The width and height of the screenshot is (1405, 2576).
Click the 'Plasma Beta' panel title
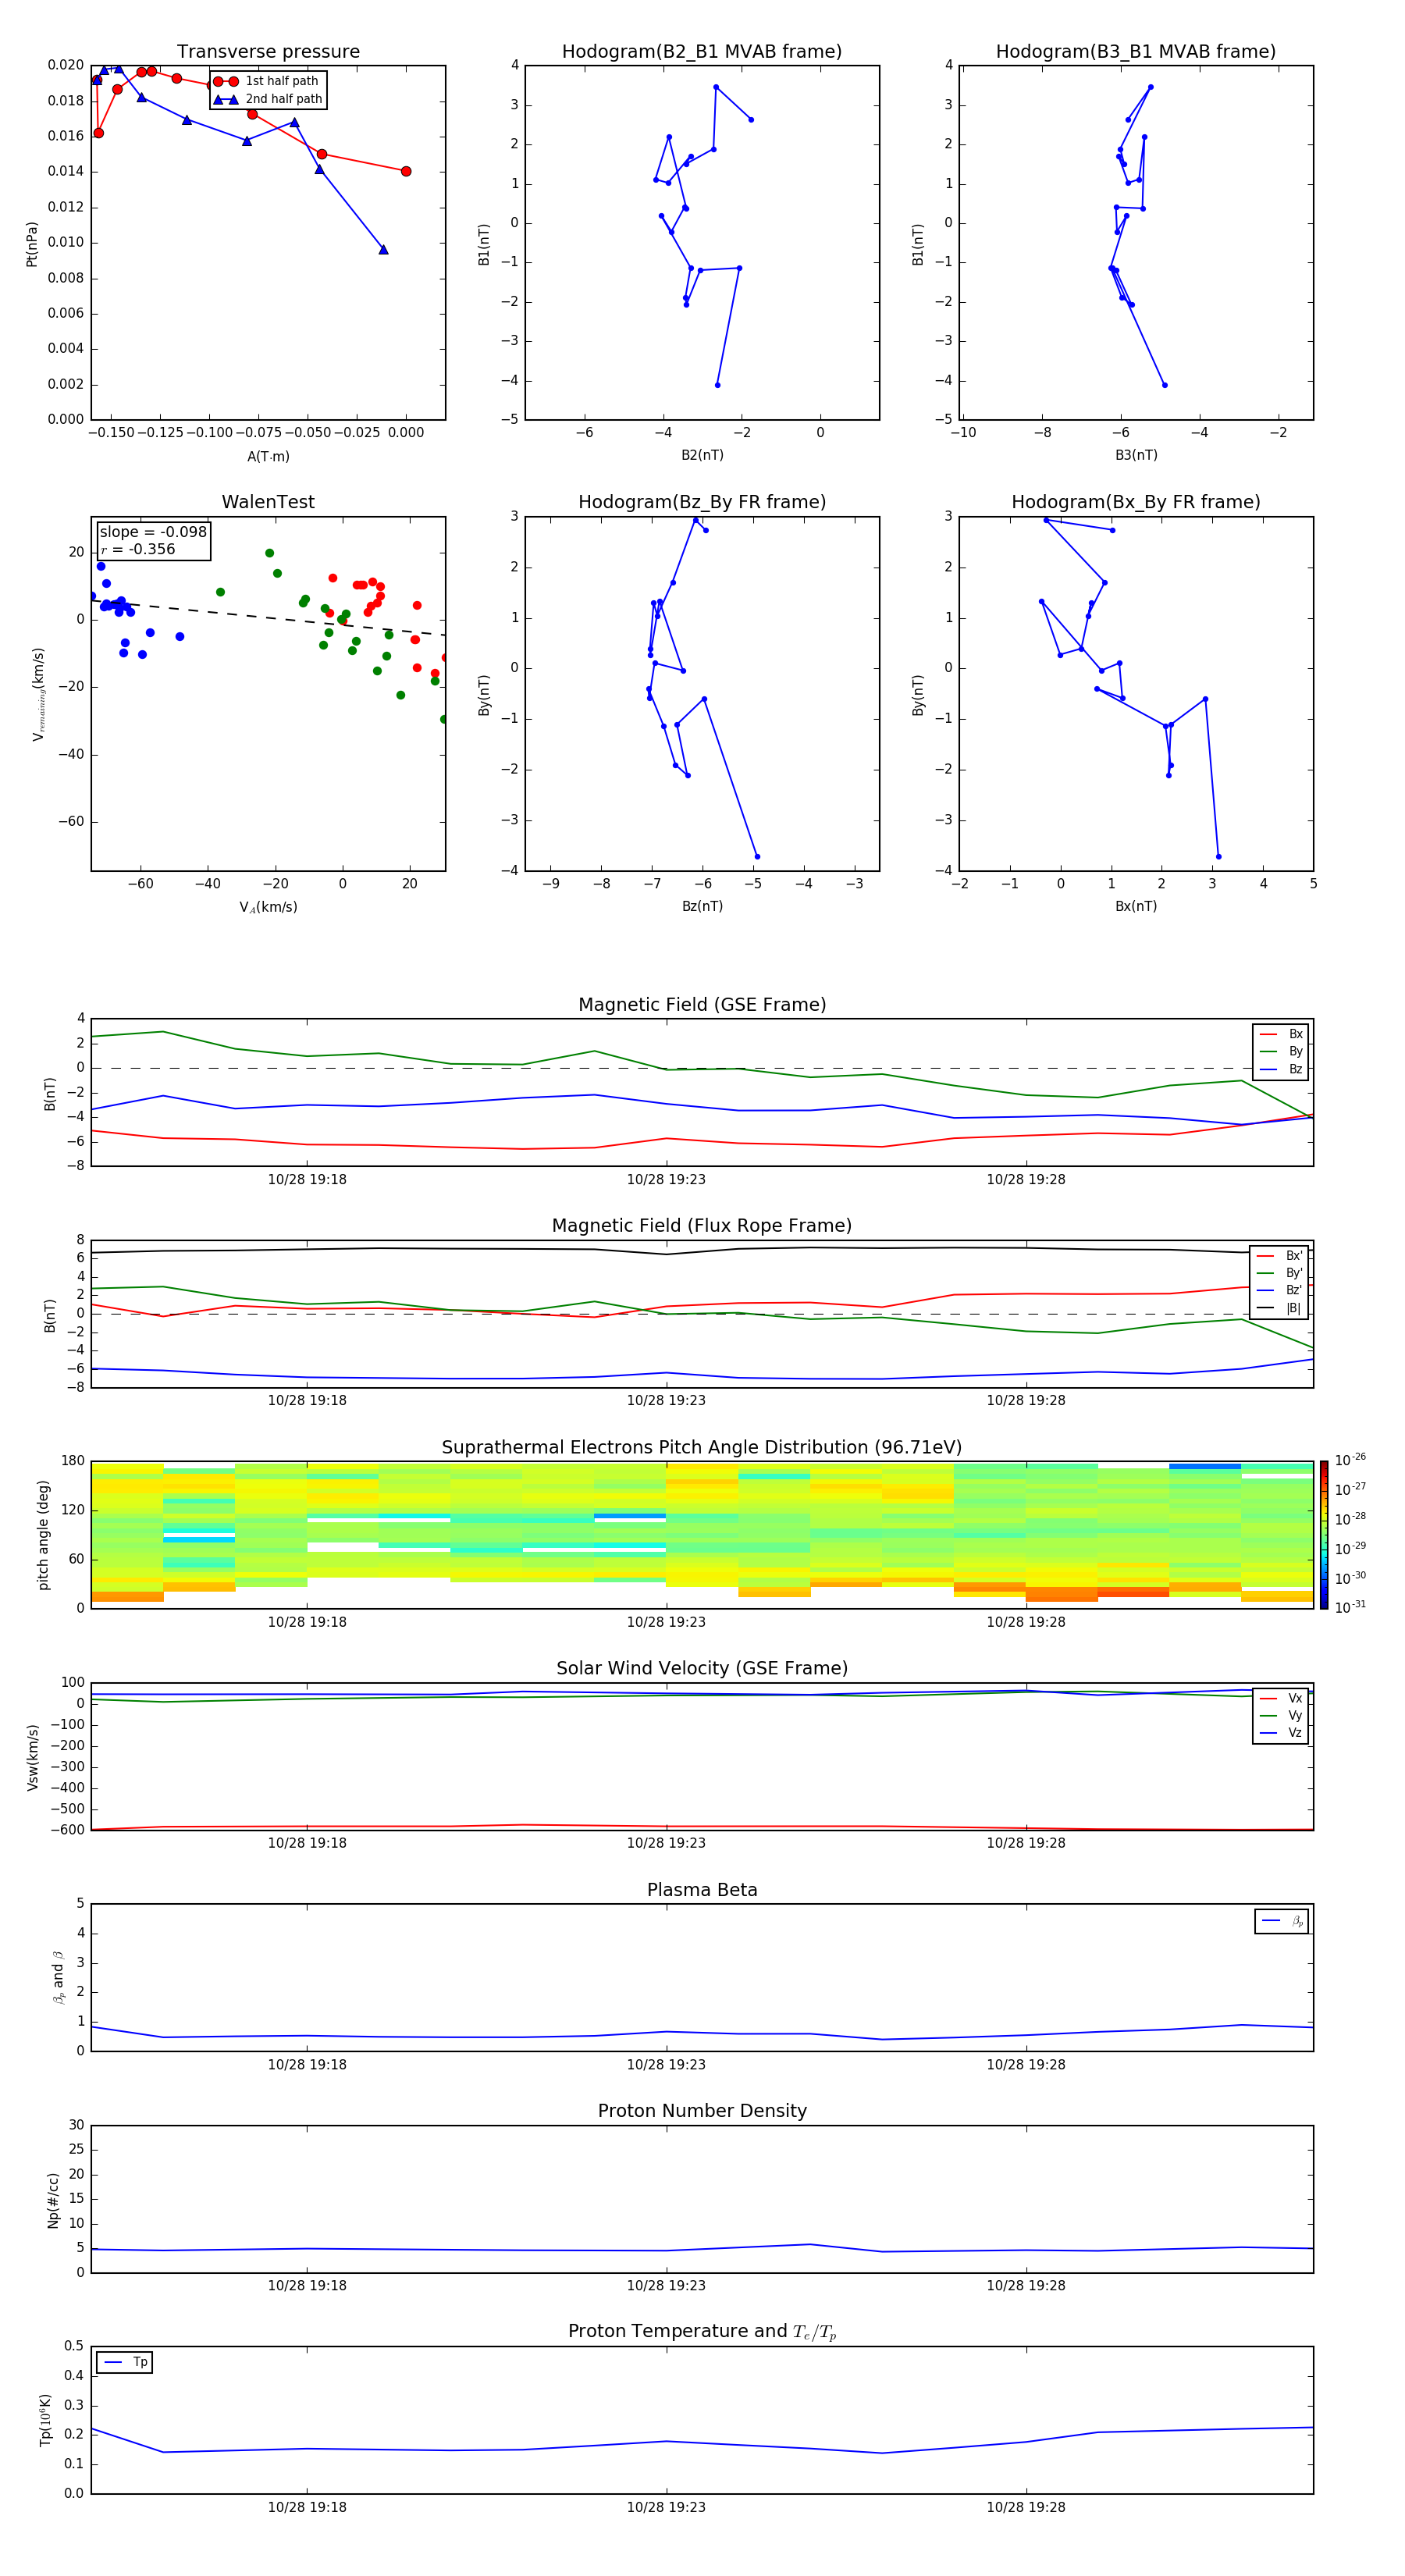pyautogui.click(x=702, y=1890)
